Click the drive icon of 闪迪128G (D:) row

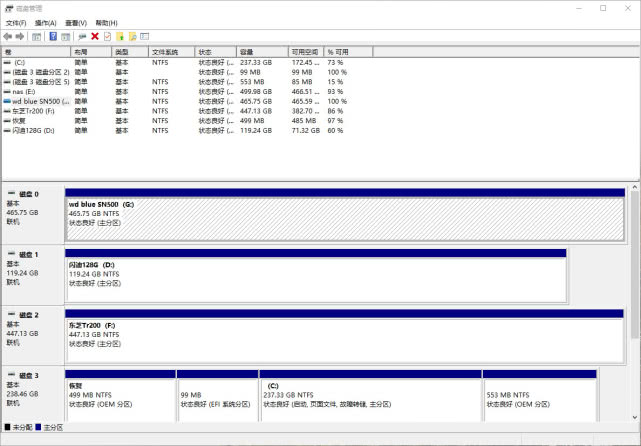click(7, 130)
